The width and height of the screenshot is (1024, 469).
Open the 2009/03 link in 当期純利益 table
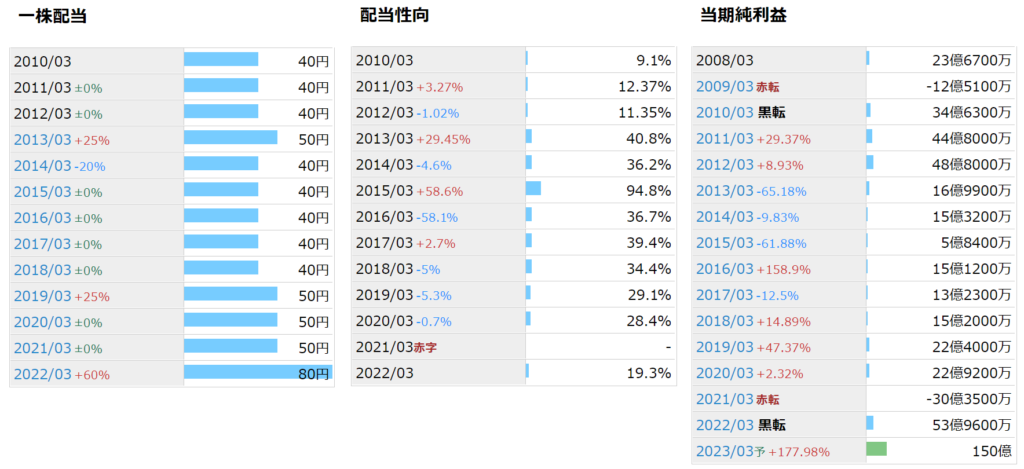(725, 86)
